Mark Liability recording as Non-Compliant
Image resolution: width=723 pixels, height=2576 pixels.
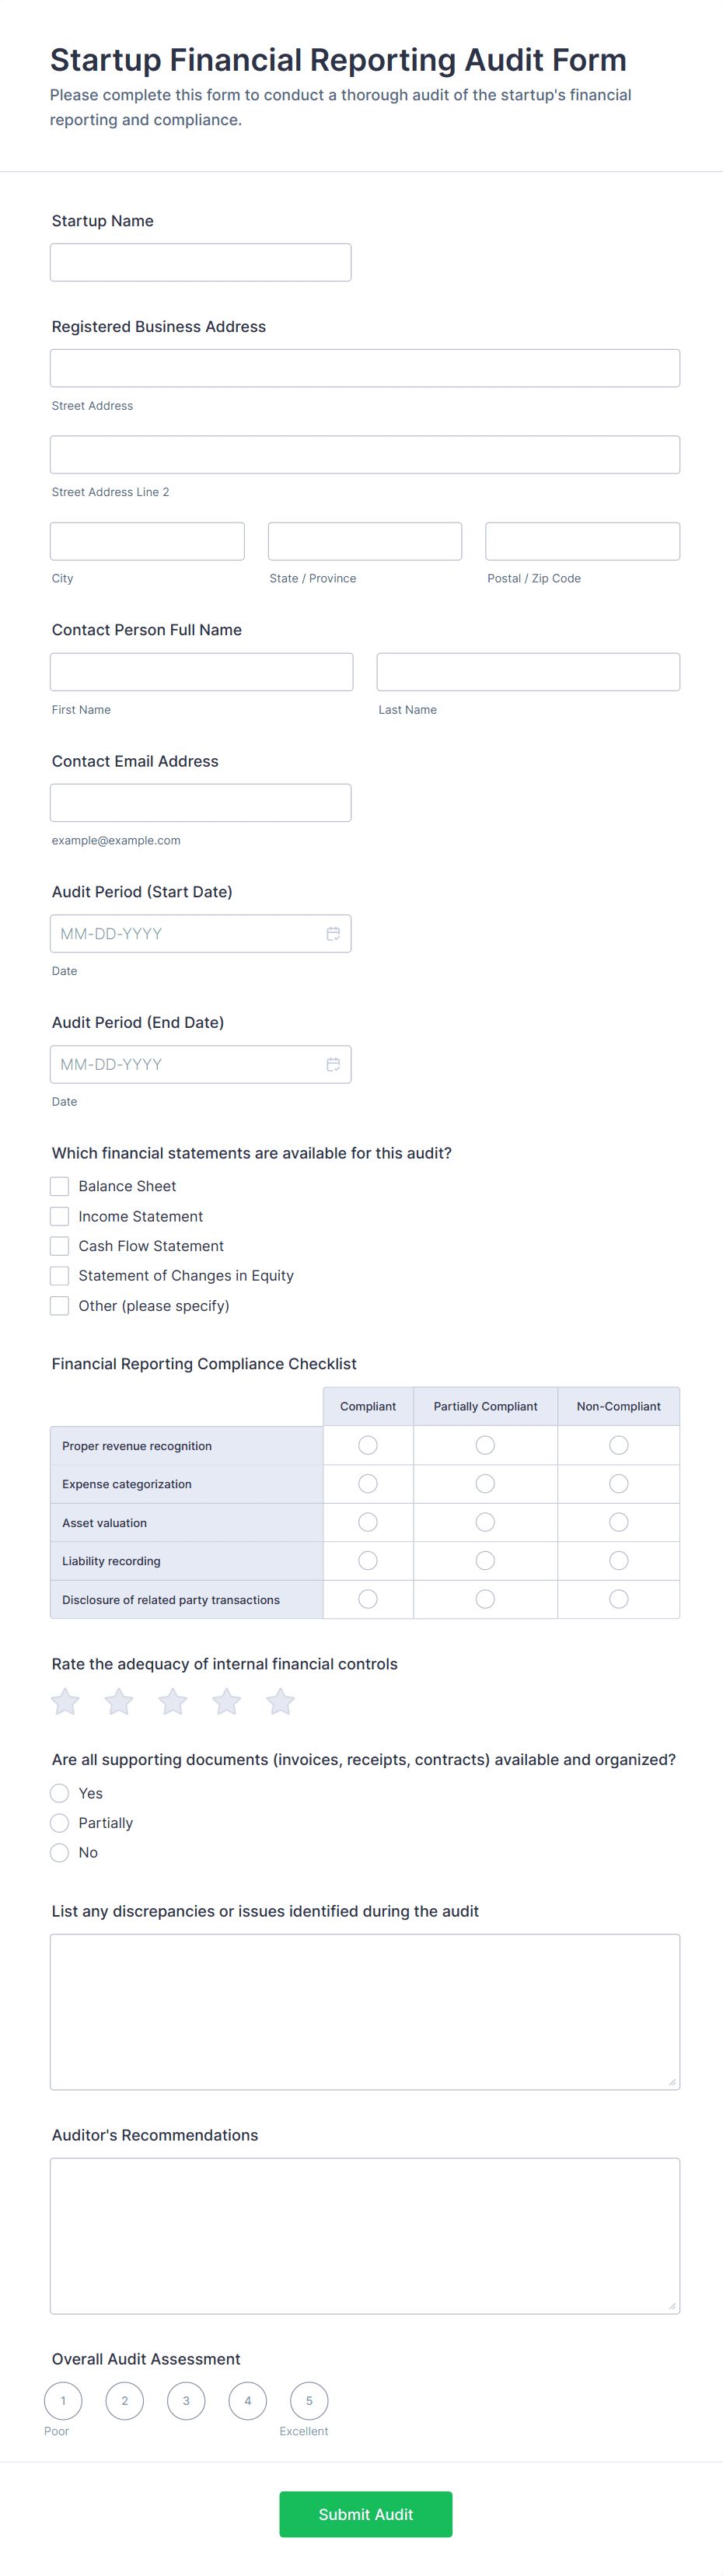[619, 1560]
